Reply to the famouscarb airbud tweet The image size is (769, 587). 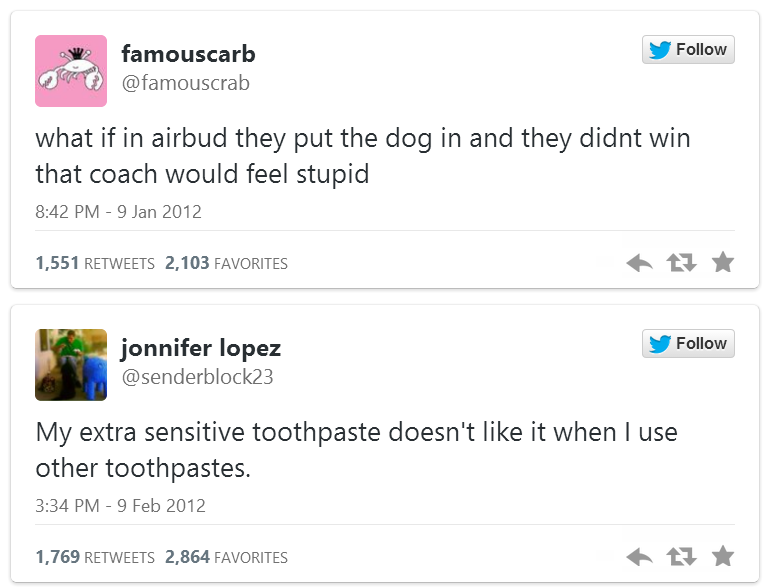tap(639, 263)
